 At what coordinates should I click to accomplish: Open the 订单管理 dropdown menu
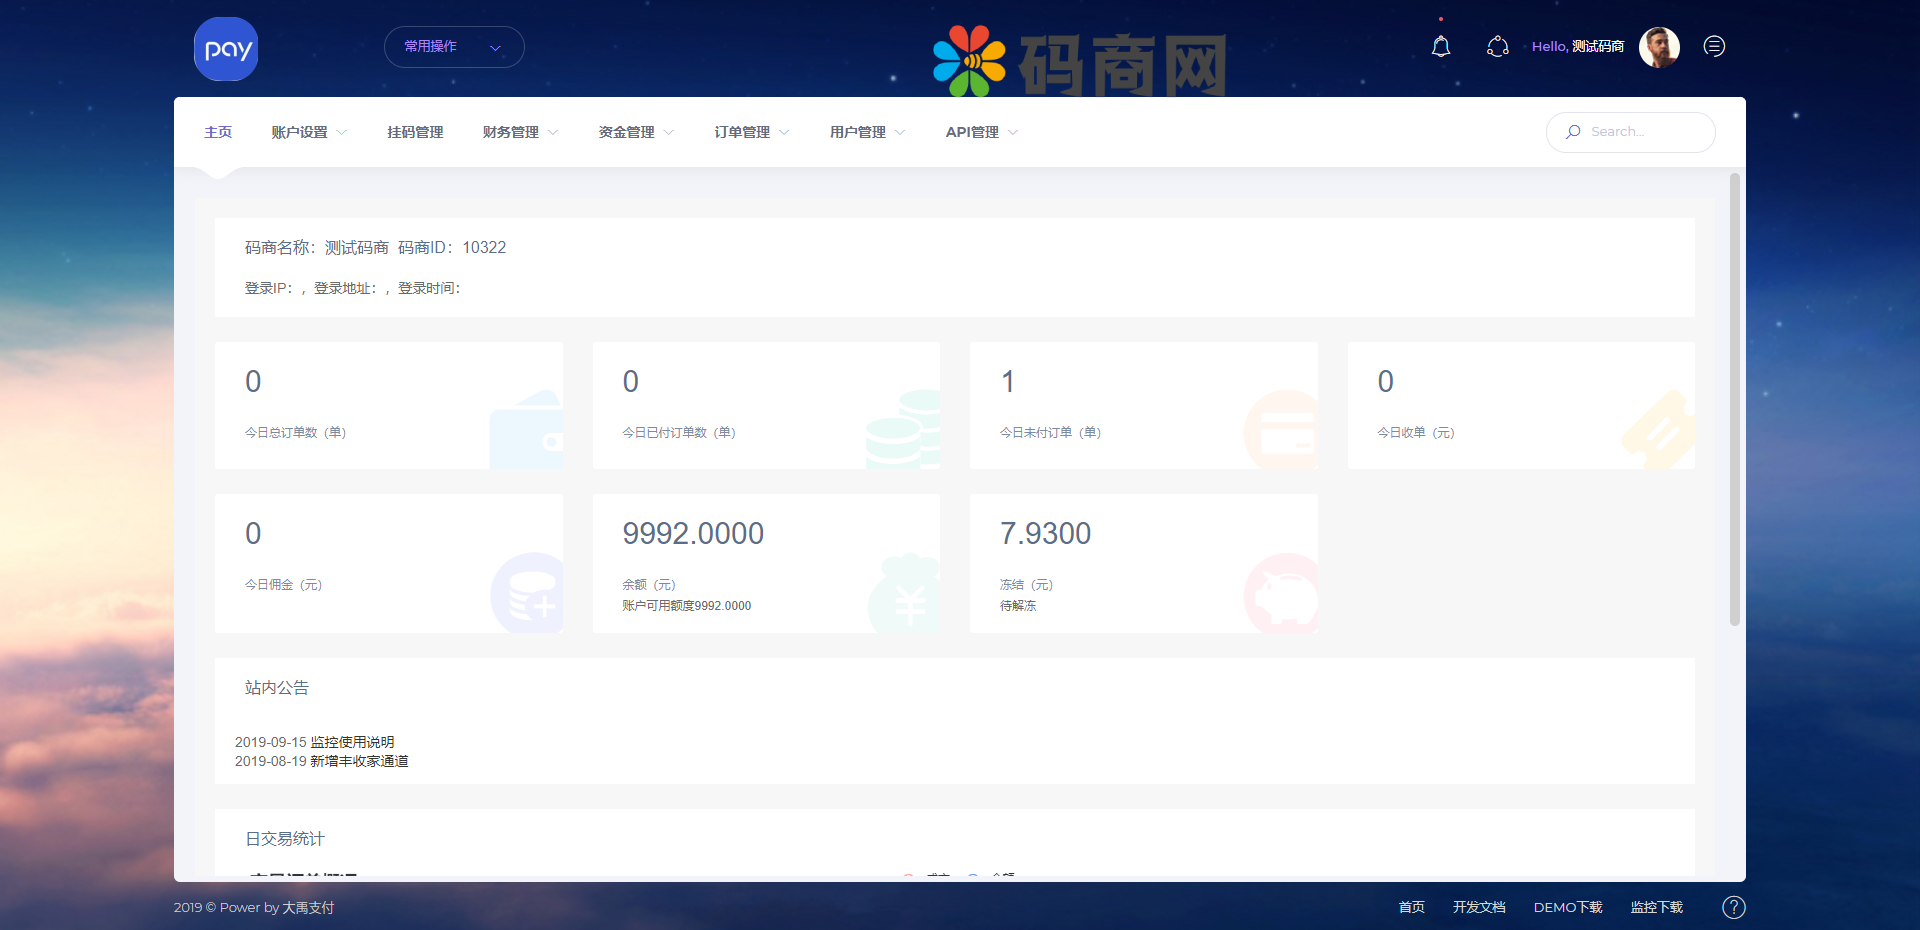point(751,132)
